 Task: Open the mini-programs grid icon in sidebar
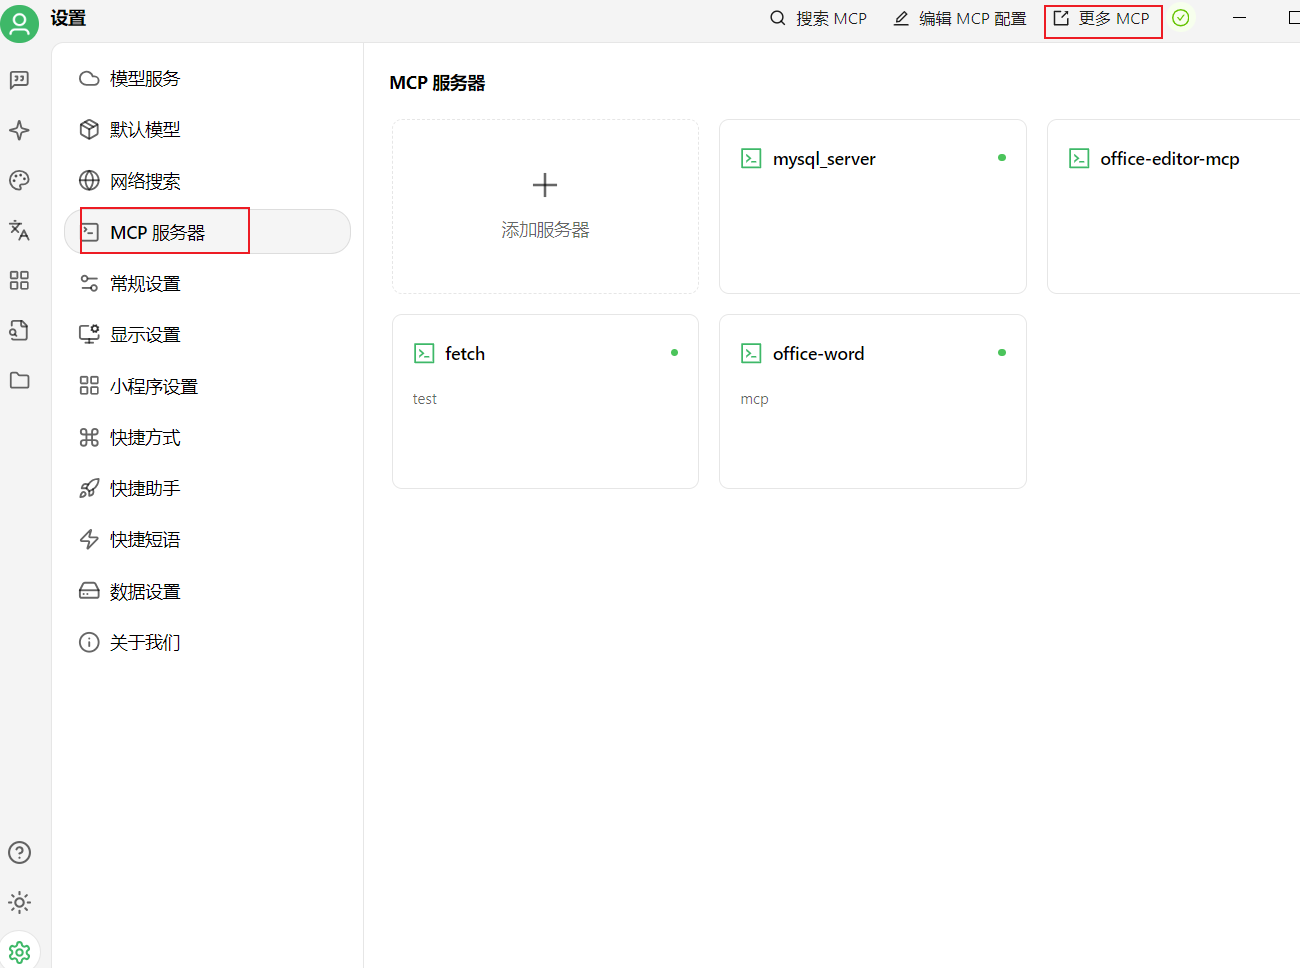coord(19,280)
